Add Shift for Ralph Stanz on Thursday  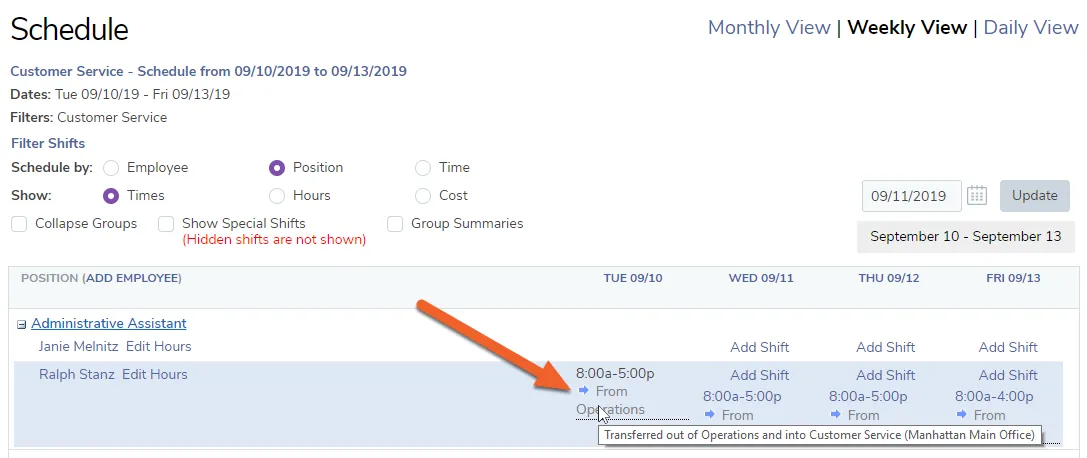pyautogui.click(x=885, y=376)
